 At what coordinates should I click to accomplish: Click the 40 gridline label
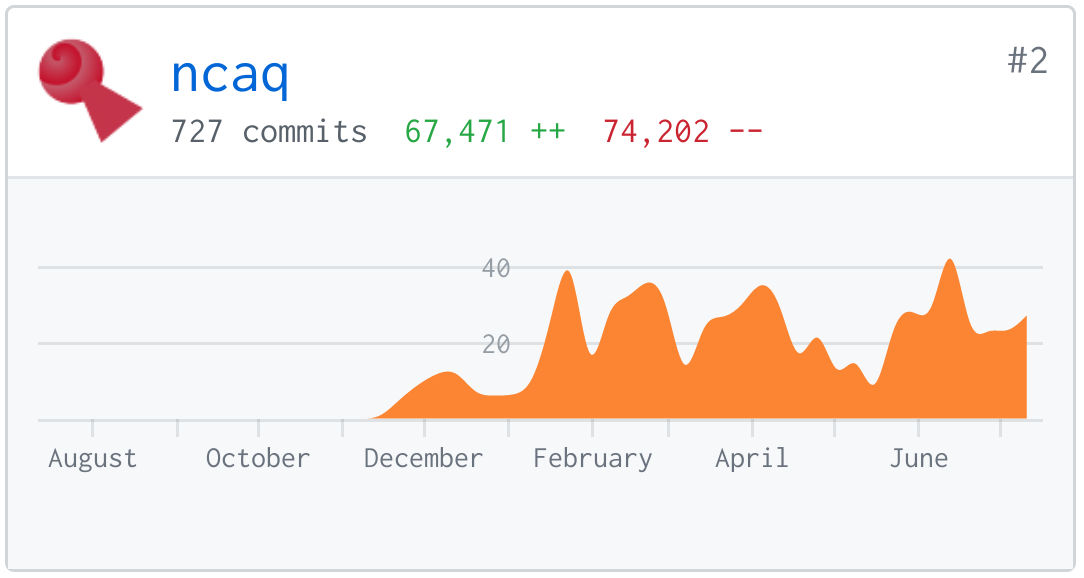click(x=496, y=268)
